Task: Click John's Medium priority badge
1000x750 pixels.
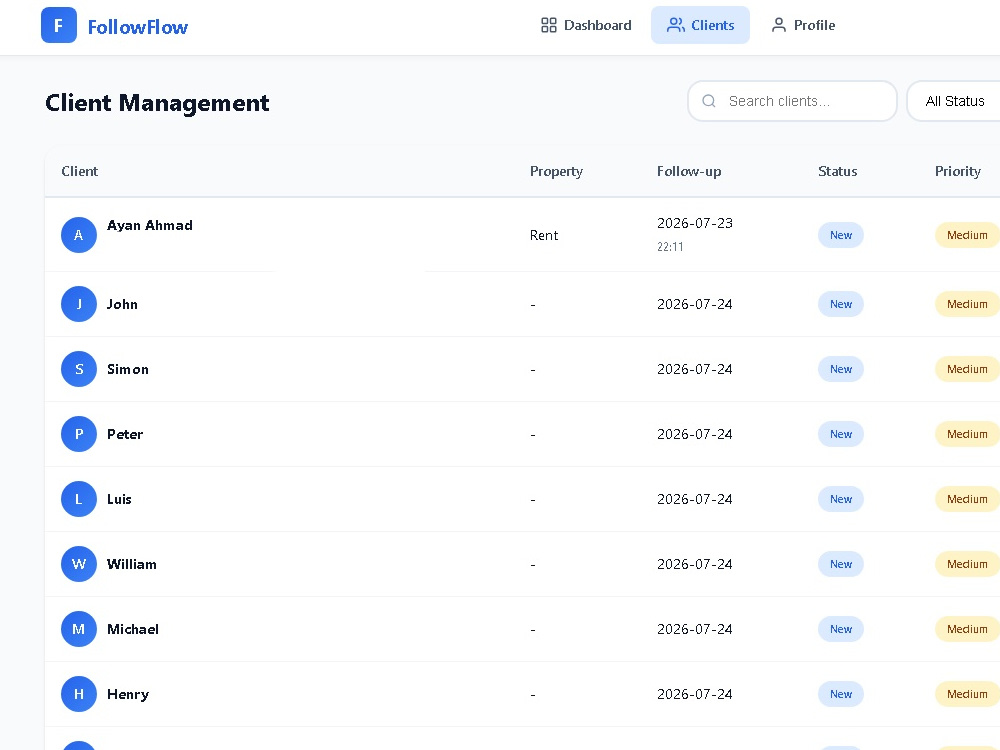Action: coord(967,304)
